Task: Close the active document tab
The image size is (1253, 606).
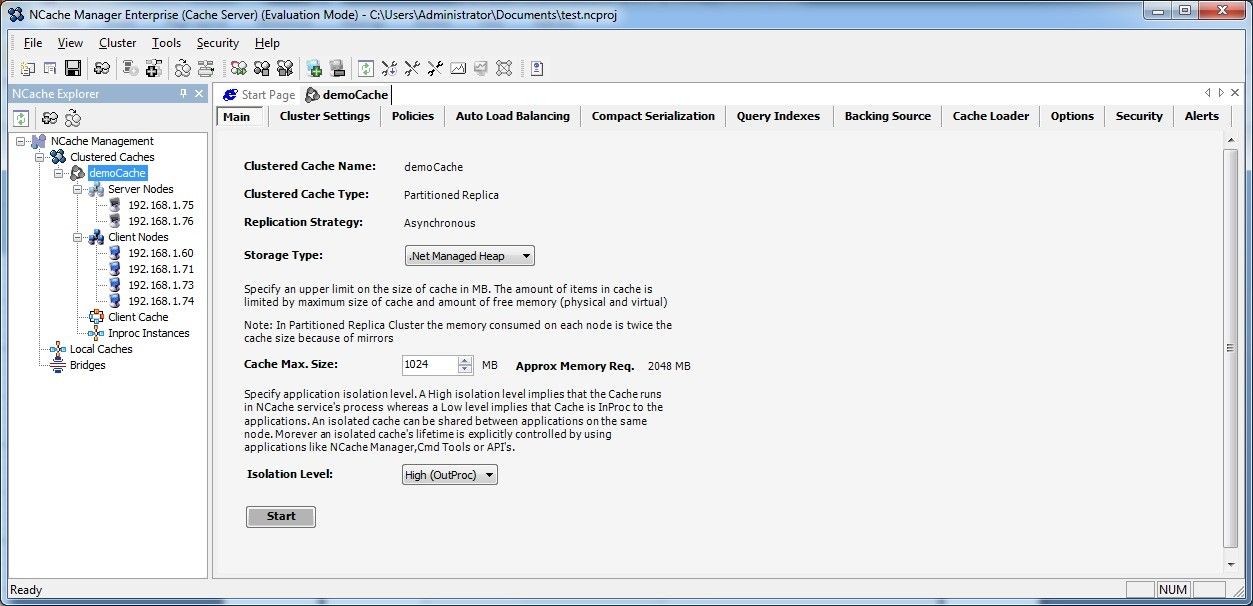Action: 1236,93
